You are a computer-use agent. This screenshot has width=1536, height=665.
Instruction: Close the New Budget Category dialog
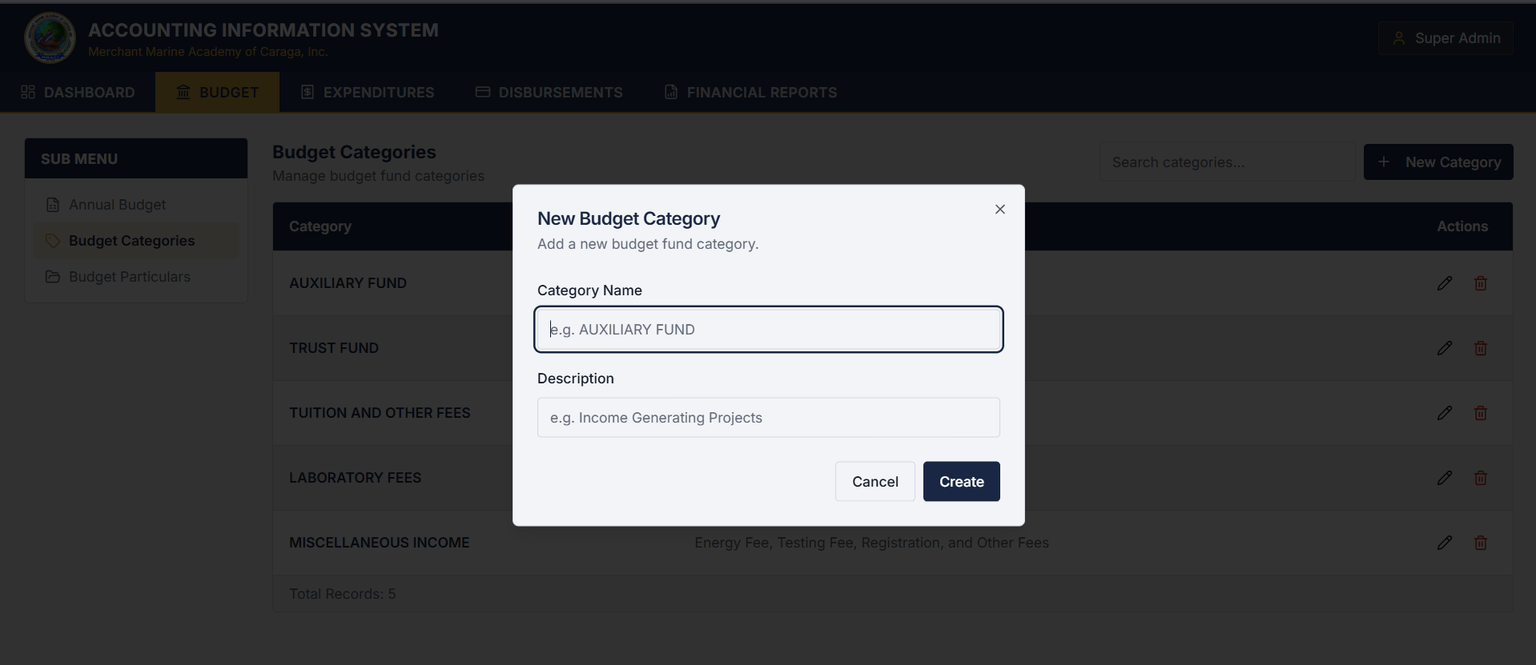[x=999, y=209]
